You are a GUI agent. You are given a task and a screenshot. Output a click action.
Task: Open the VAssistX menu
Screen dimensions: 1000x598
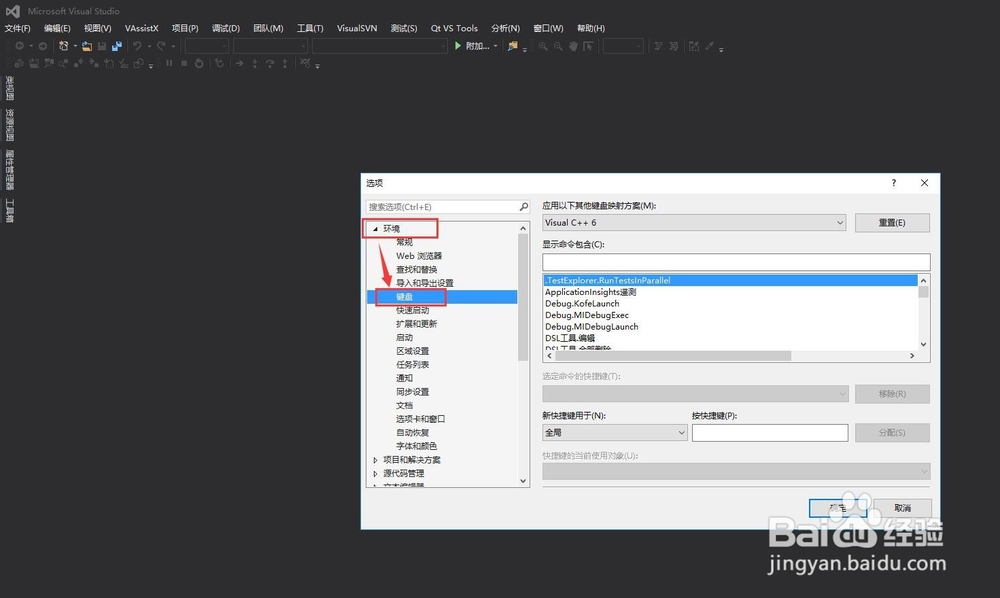pos(142,28)
